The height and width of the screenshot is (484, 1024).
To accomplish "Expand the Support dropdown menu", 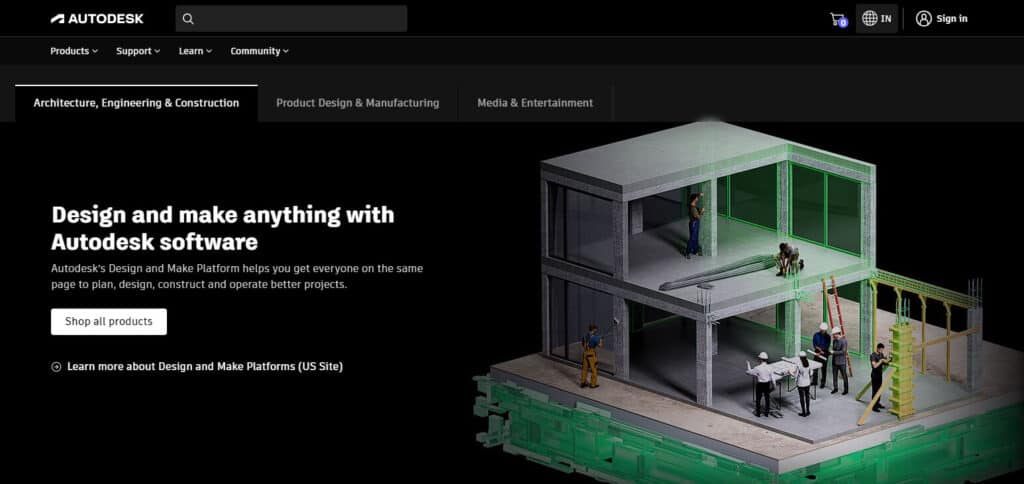I will 138,51.
